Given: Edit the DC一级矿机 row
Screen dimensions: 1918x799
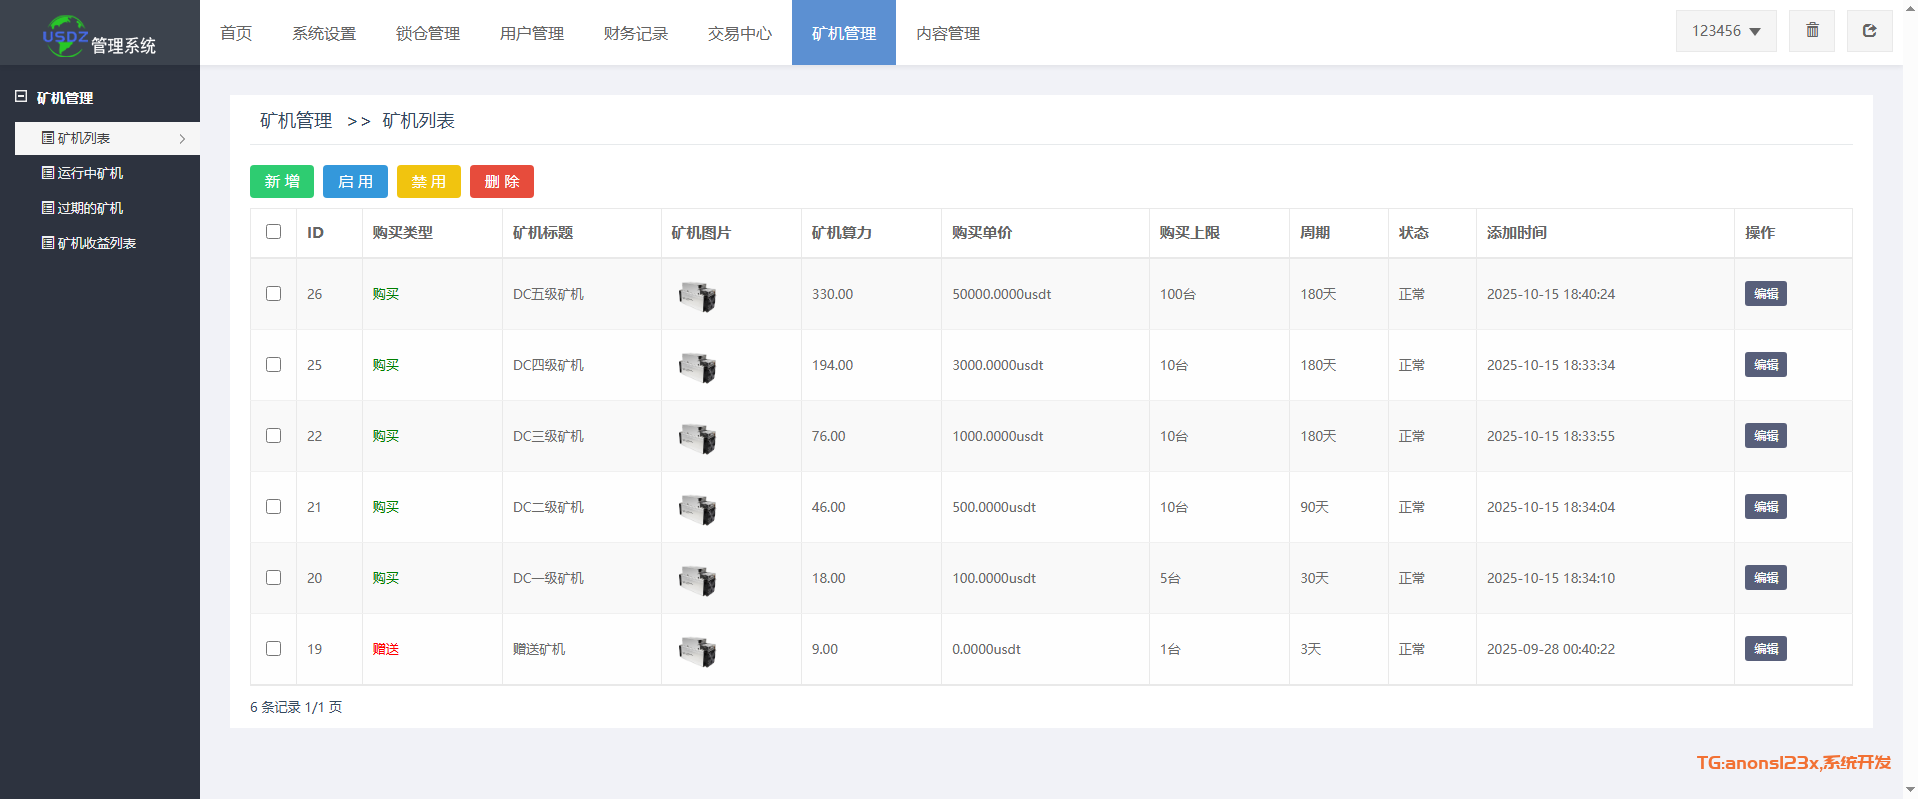Looking at the screenshot, I should (x=1766, y=578).
